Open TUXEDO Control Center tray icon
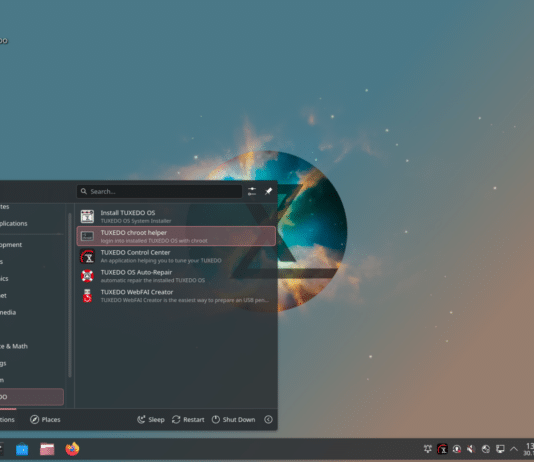534x462 pixels. [x=442, y=449]
